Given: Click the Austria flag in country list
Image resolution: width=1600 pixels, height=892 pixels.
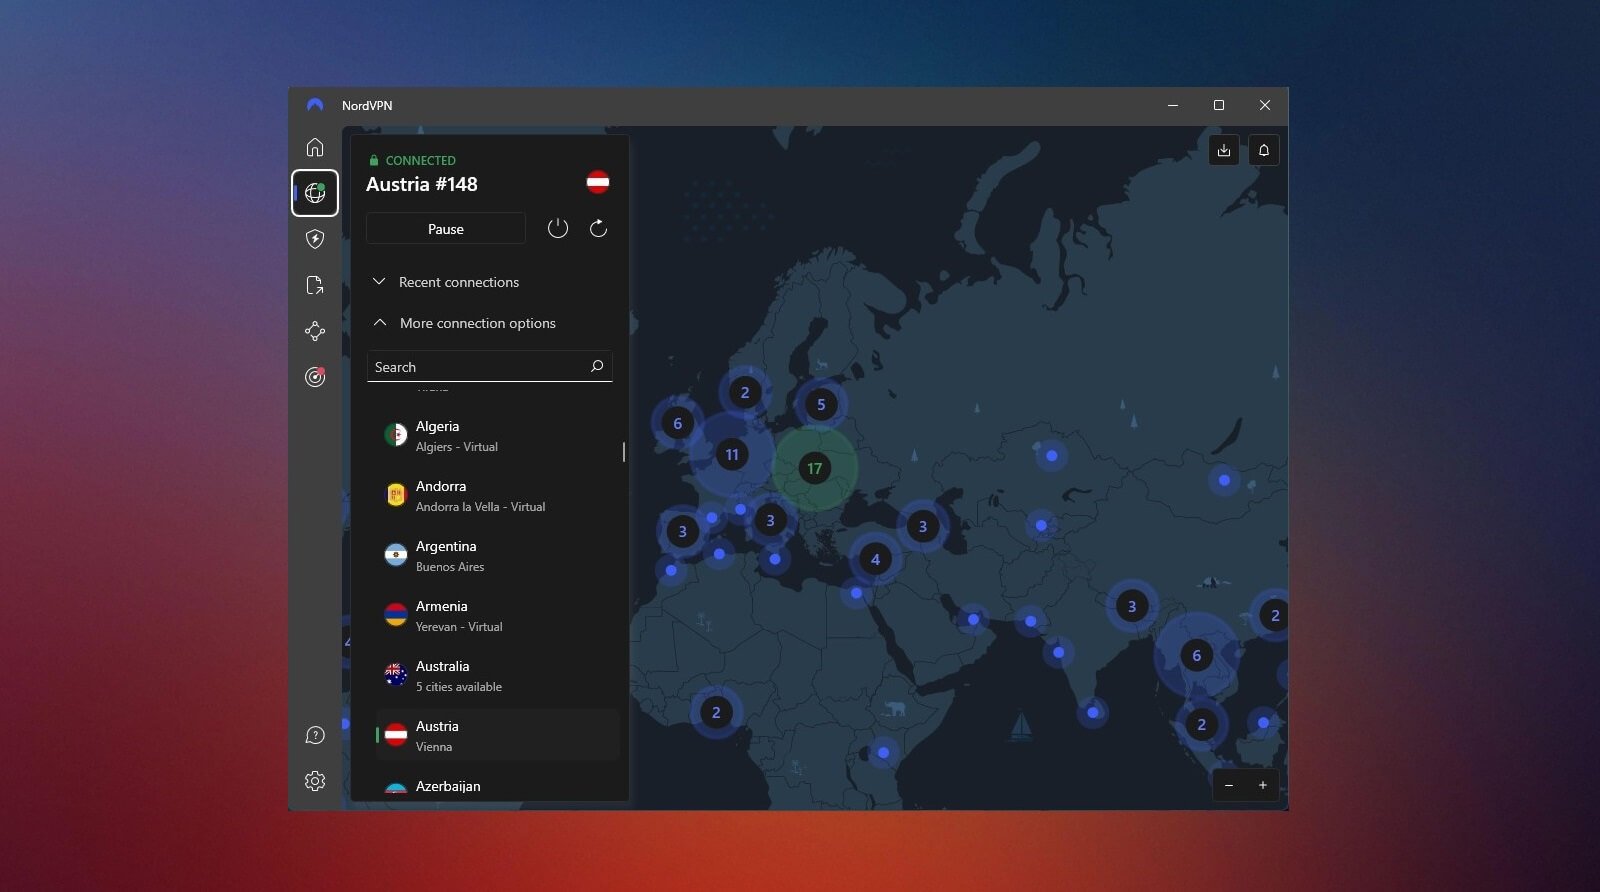Looking at the screenshot, I should click(396, 735).
